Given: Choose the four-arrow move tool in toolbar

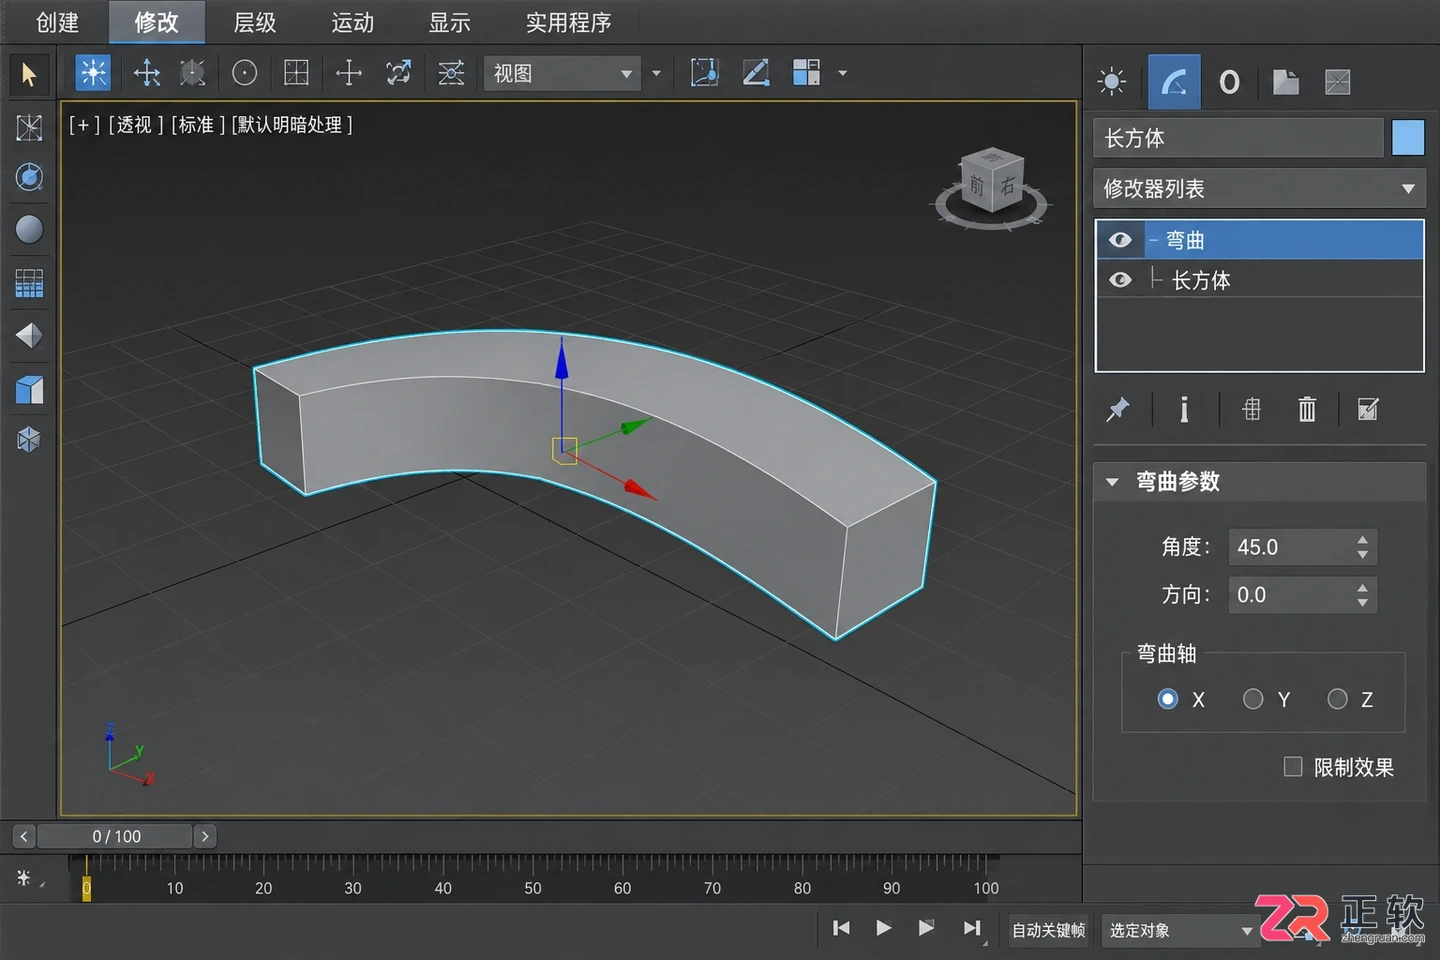Looking at the screenshot, I should pyautogui.click(x=147, y=73).
